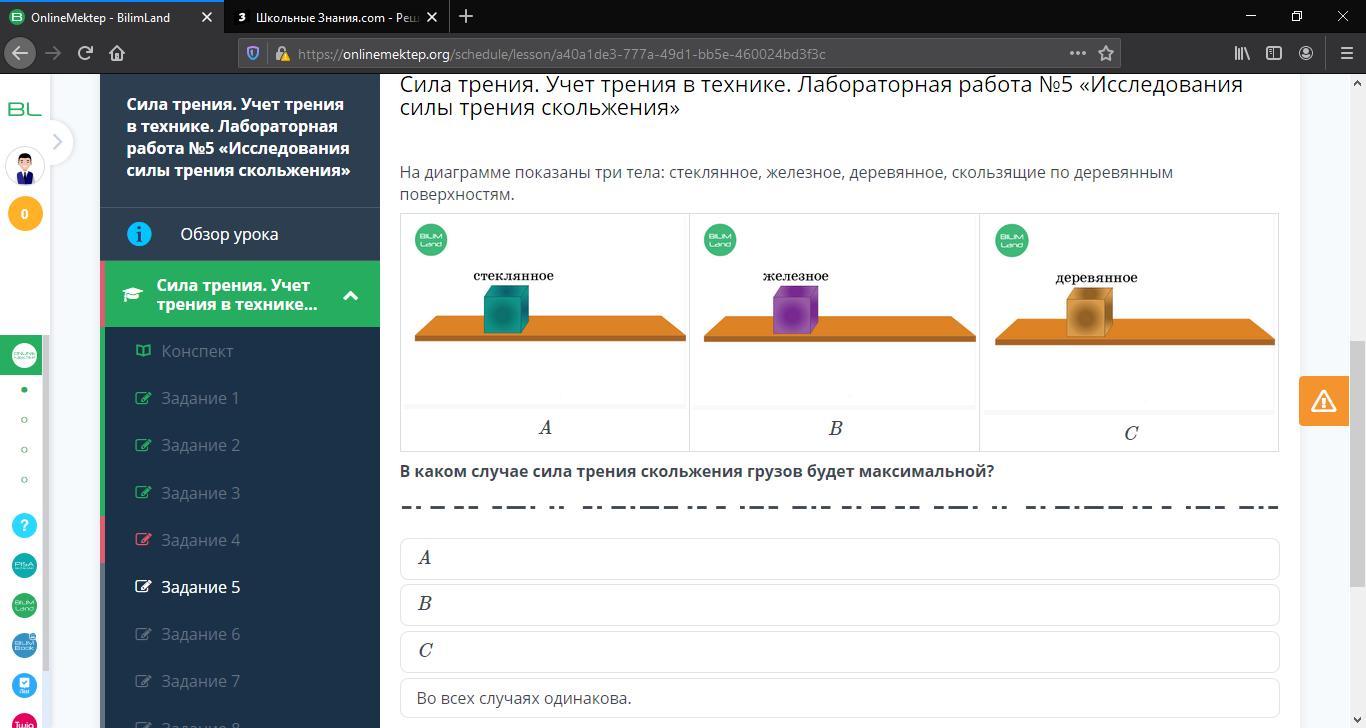Click the BL logo icon
Image resolution: width=1366 pixels, height=728 pixels.
tap(24, 109)
